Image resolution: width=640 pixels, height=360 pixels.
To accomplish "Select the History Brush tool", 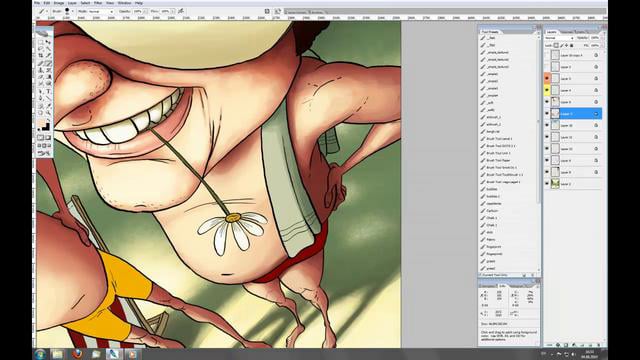I will (49, 70).
